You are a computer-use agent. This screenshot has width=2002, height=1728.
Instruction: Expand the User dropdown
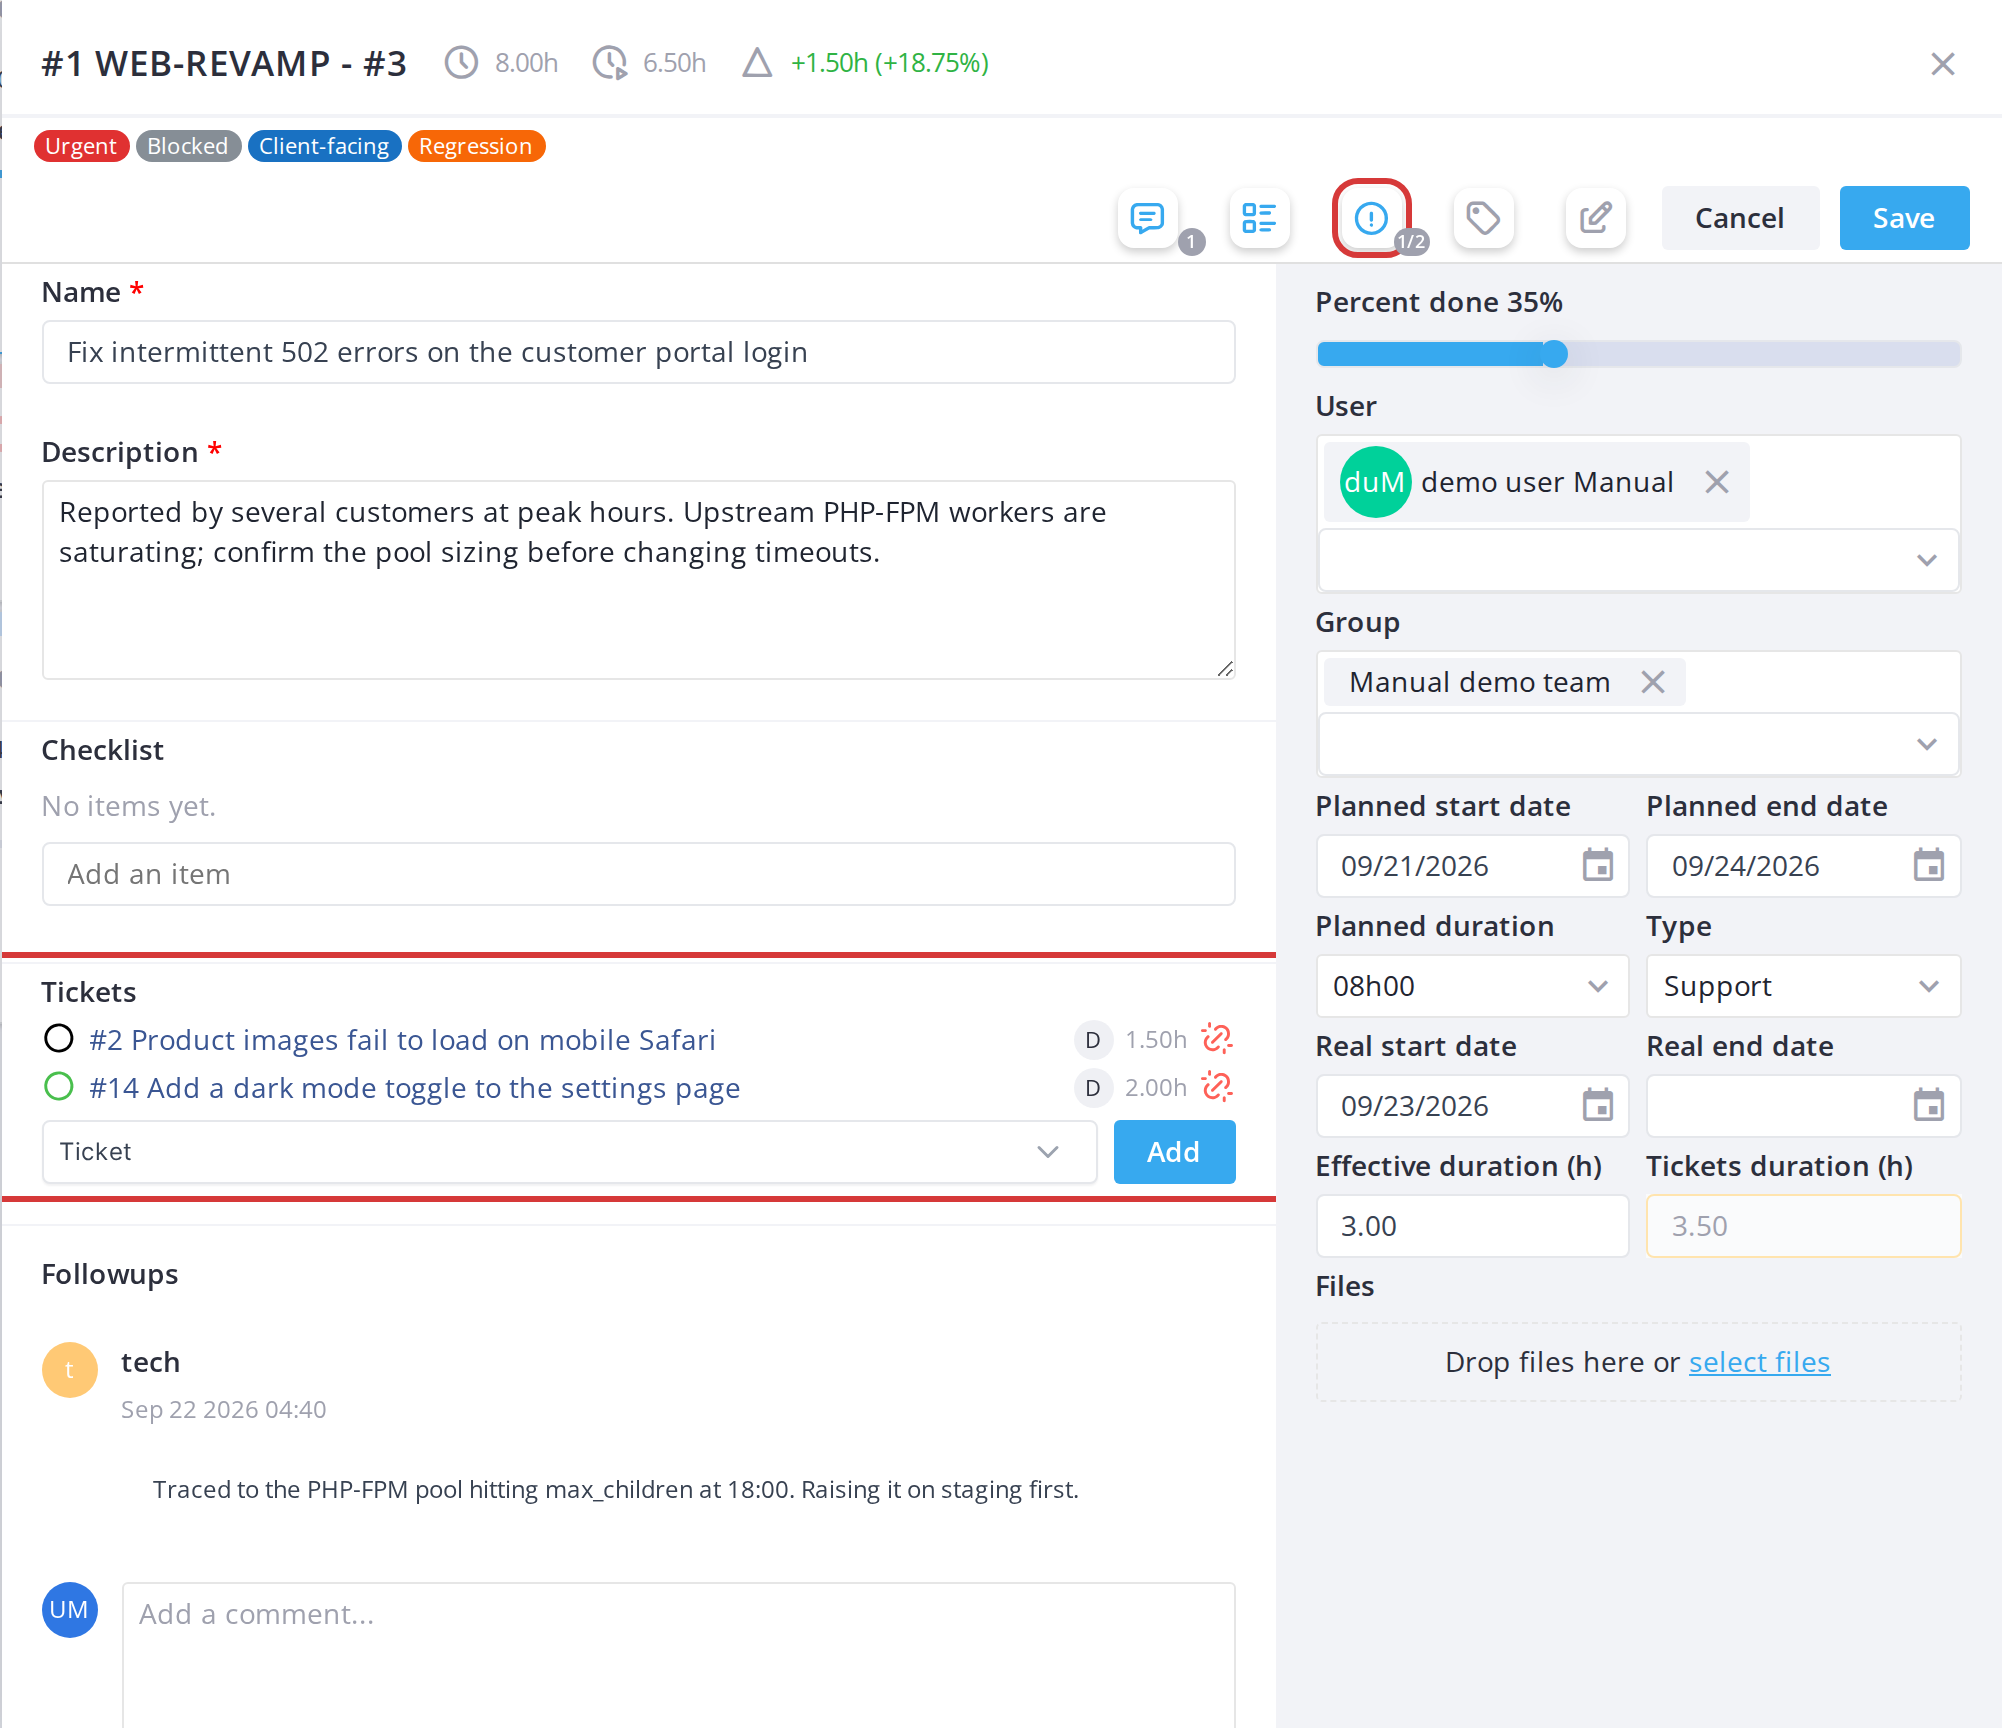[x=1638, y=560]
